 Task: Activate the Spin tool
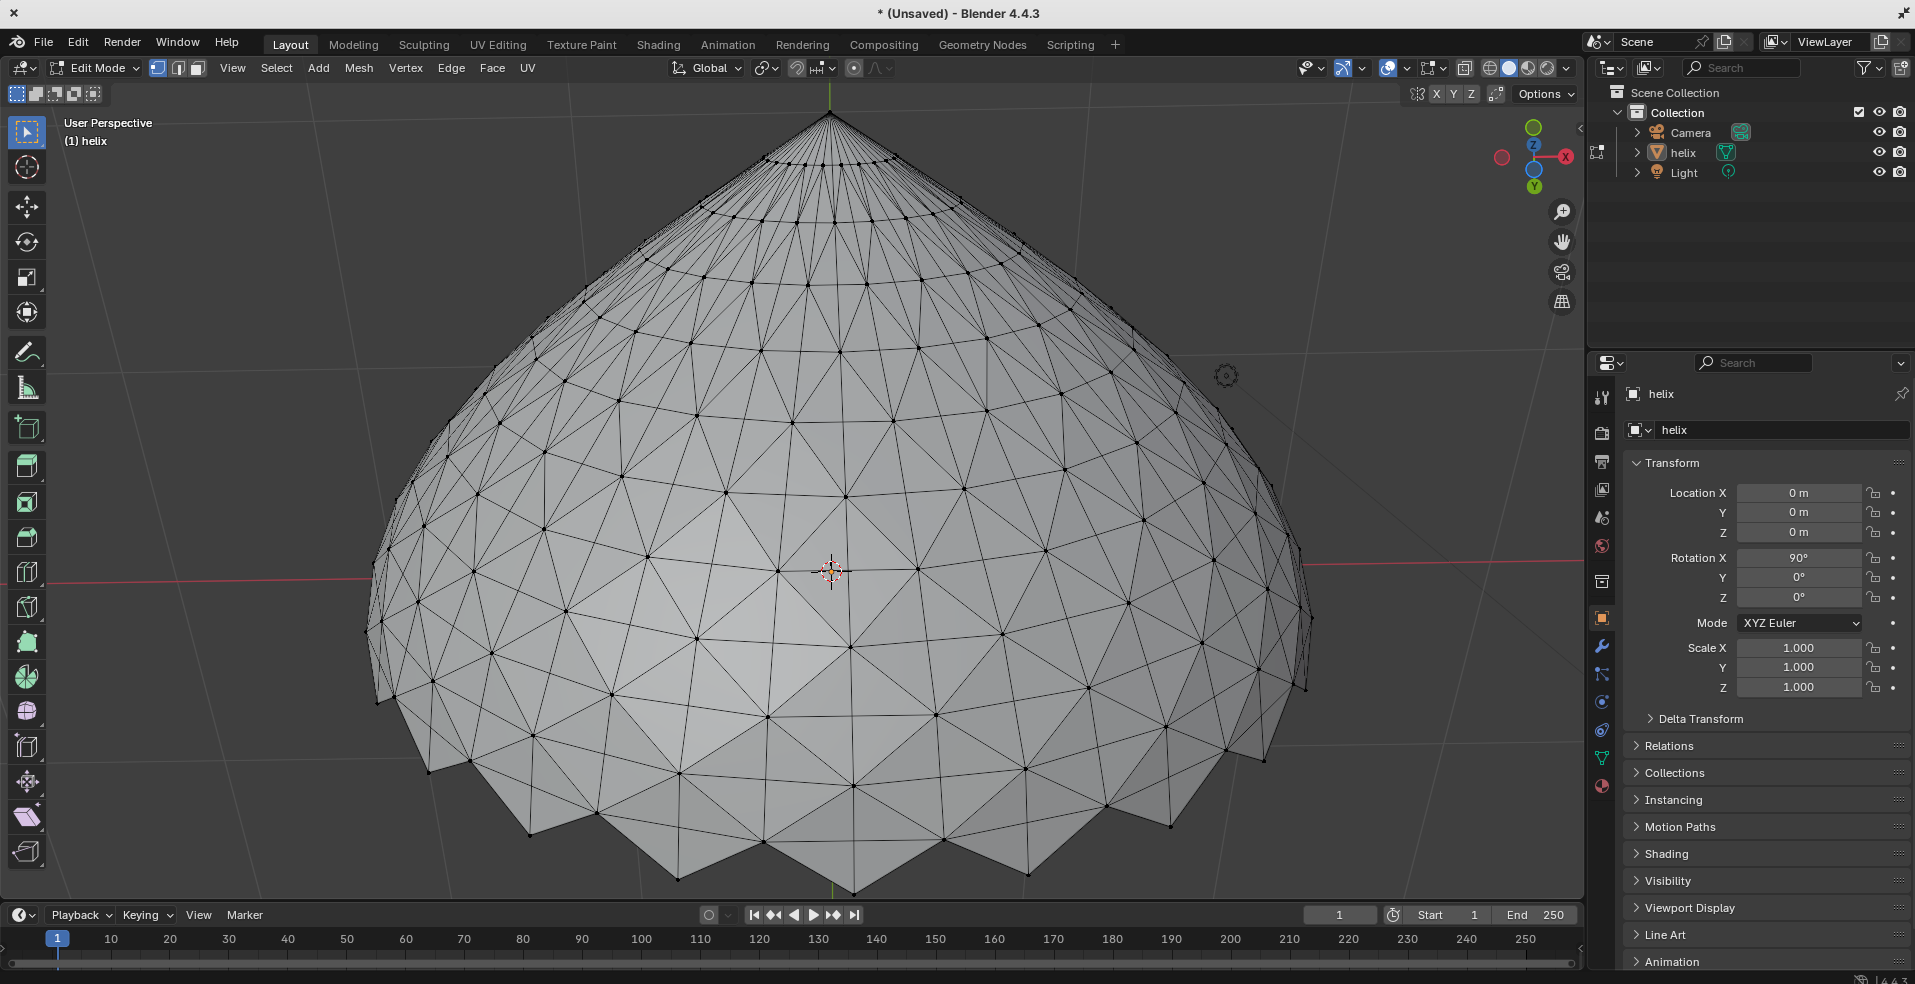(x=27, y=677)
